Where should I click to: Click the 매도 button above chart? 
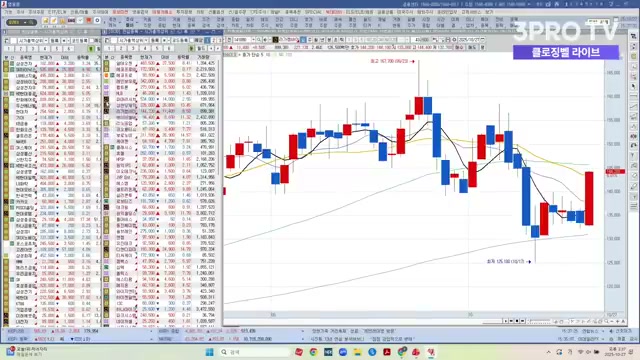pos(471,47)
